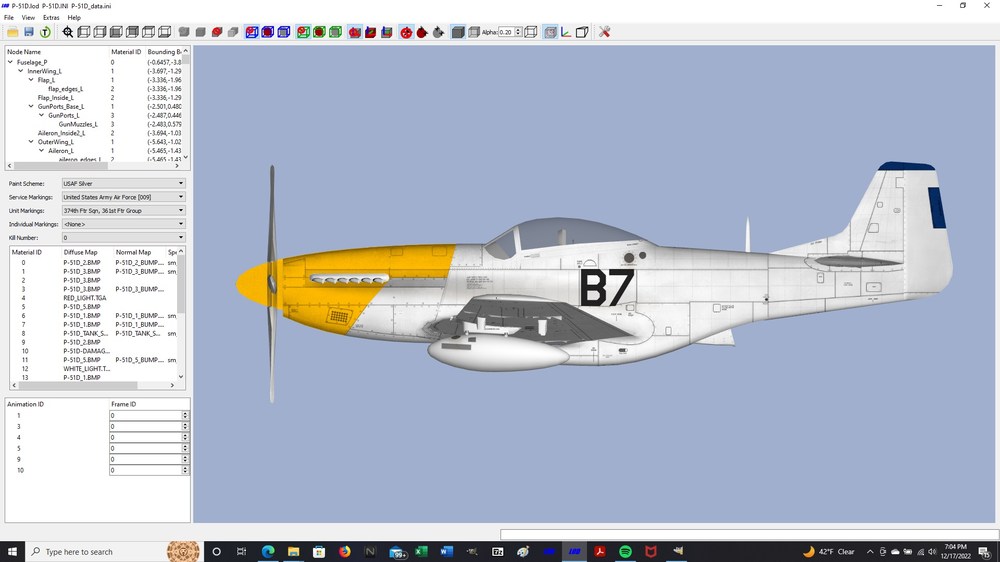The height and width of the screenshot is (562, 1000).
Task: Open Word from the taskbar
Action: [x=446, y=551]
